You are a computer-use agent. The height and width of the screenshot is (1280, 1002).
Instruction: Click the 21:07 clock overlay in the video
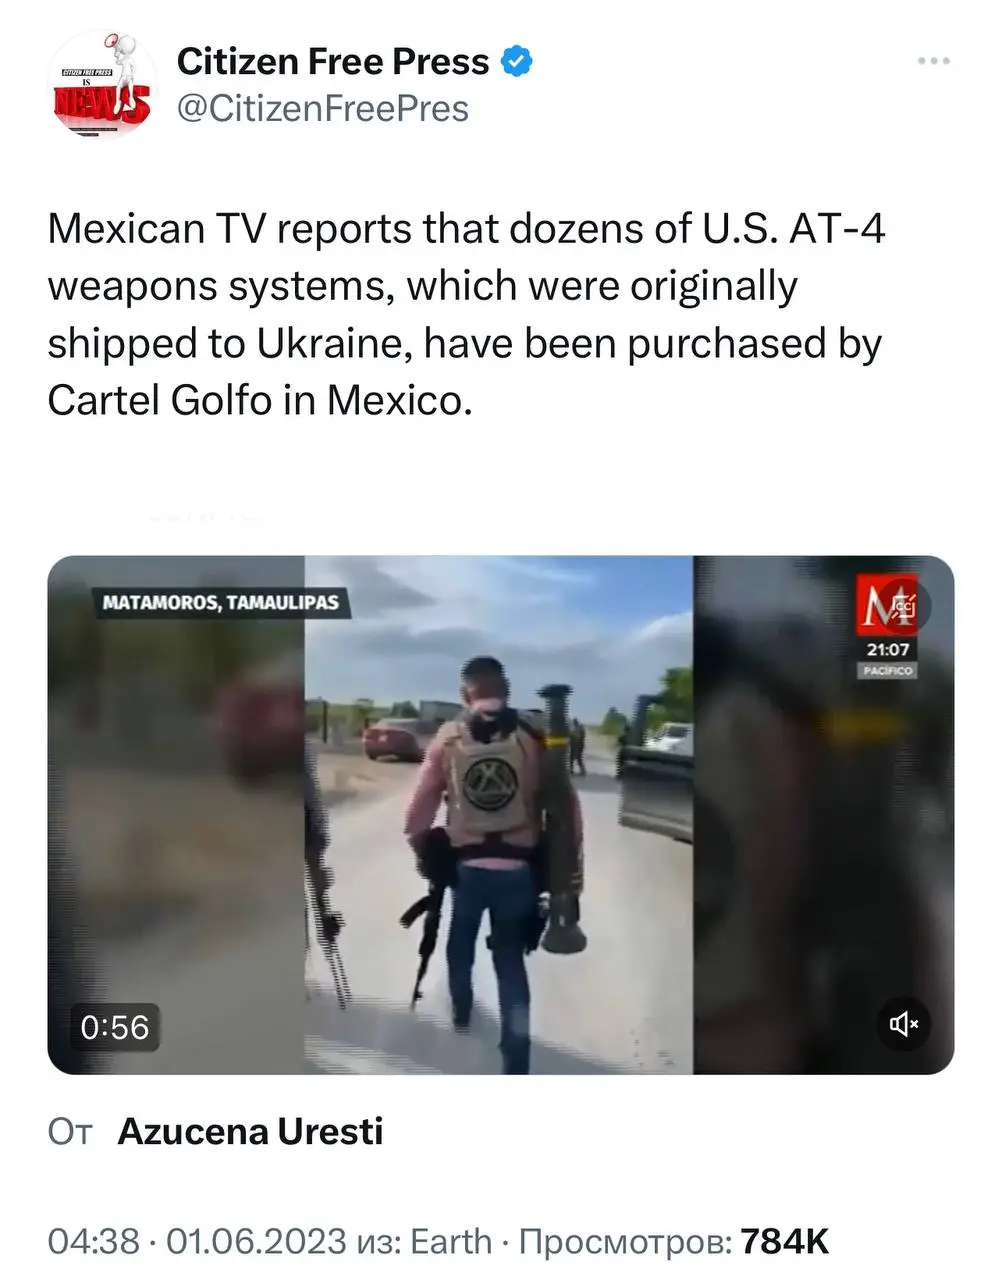point(888,649)
